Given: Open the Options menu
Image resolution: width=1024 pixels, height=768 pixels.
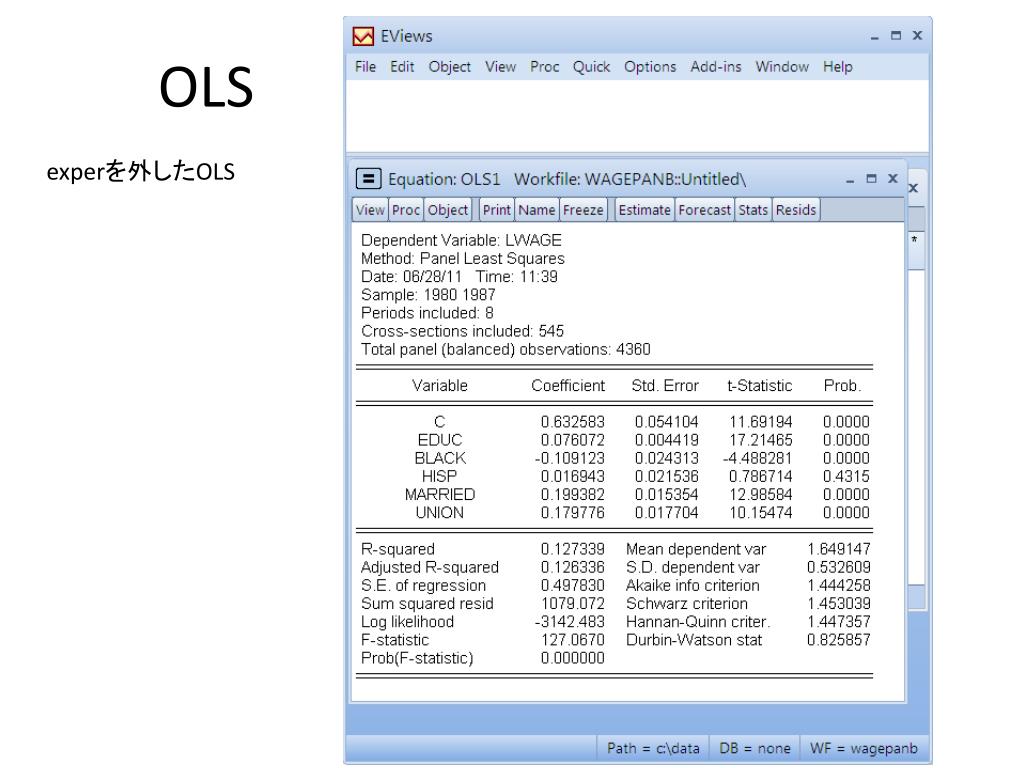Looking at the screenshot, I should click(x=650, y=67).
